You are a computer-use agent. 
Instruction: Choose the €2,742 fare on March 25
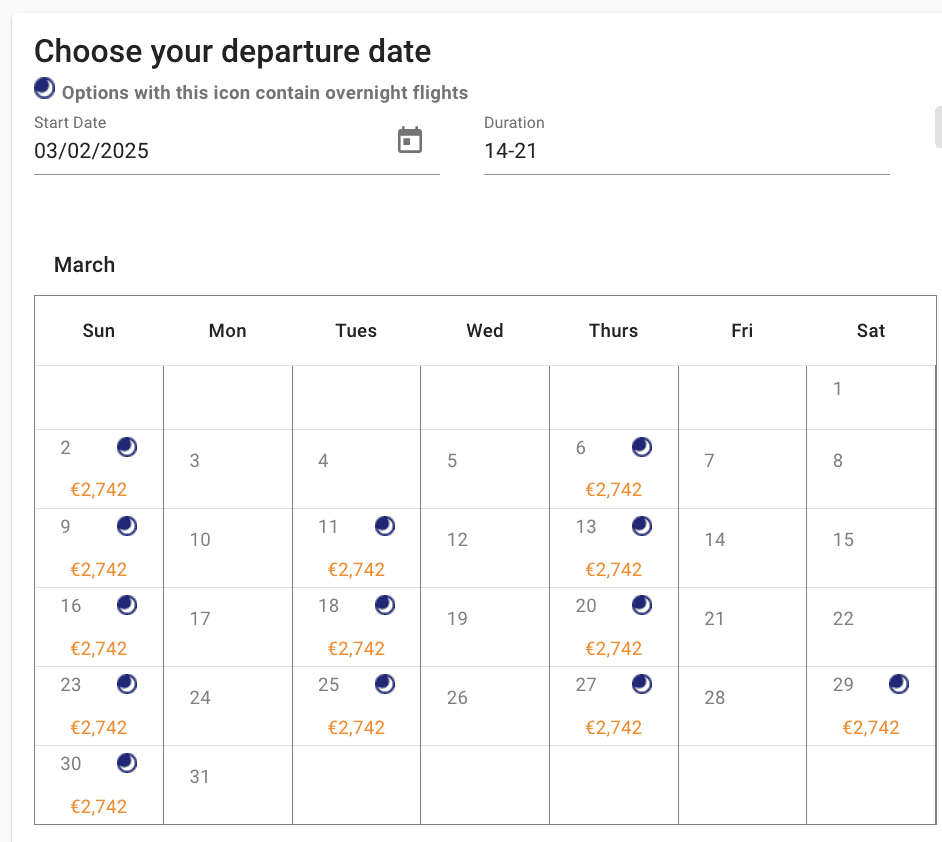[x=356, y=727]
